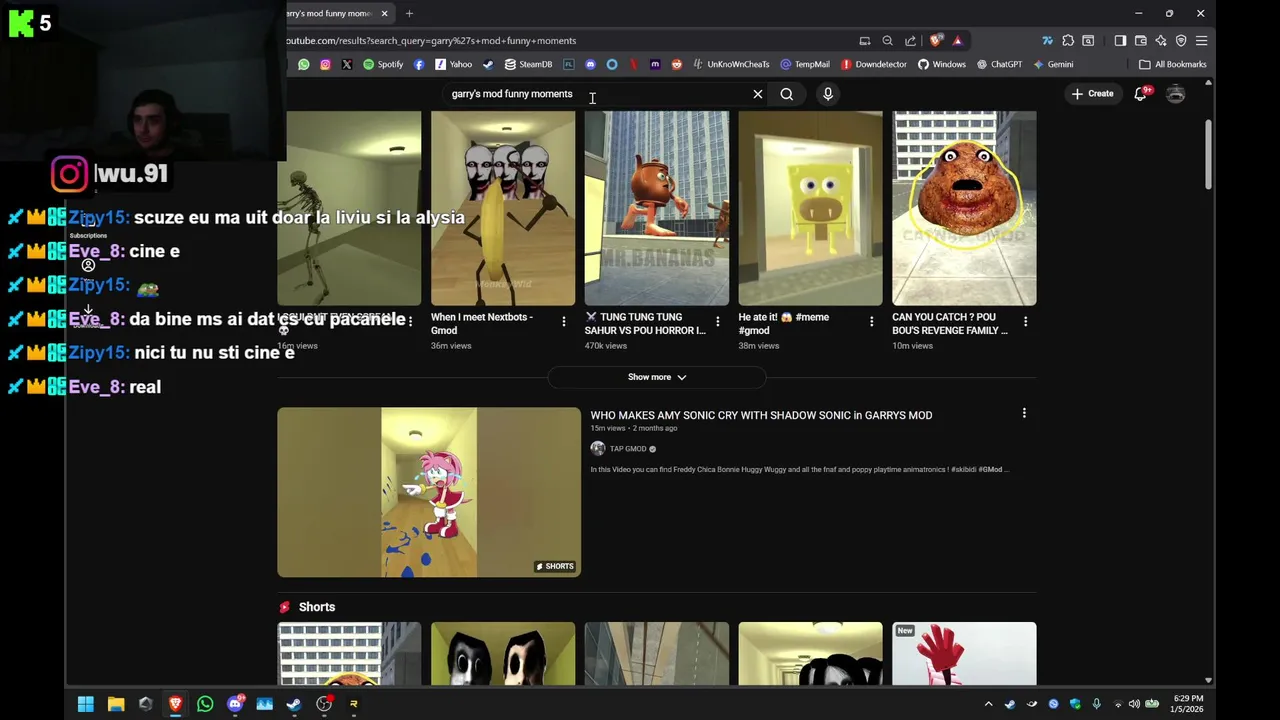Open the Nextbots banana short thumbnail
Screen dimensions: 1280x720
coord(503,208)
